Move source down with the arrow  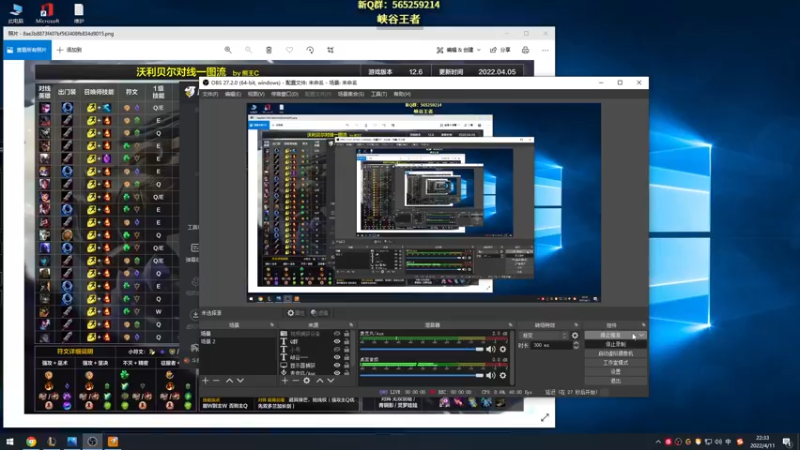tap(331, 381)
